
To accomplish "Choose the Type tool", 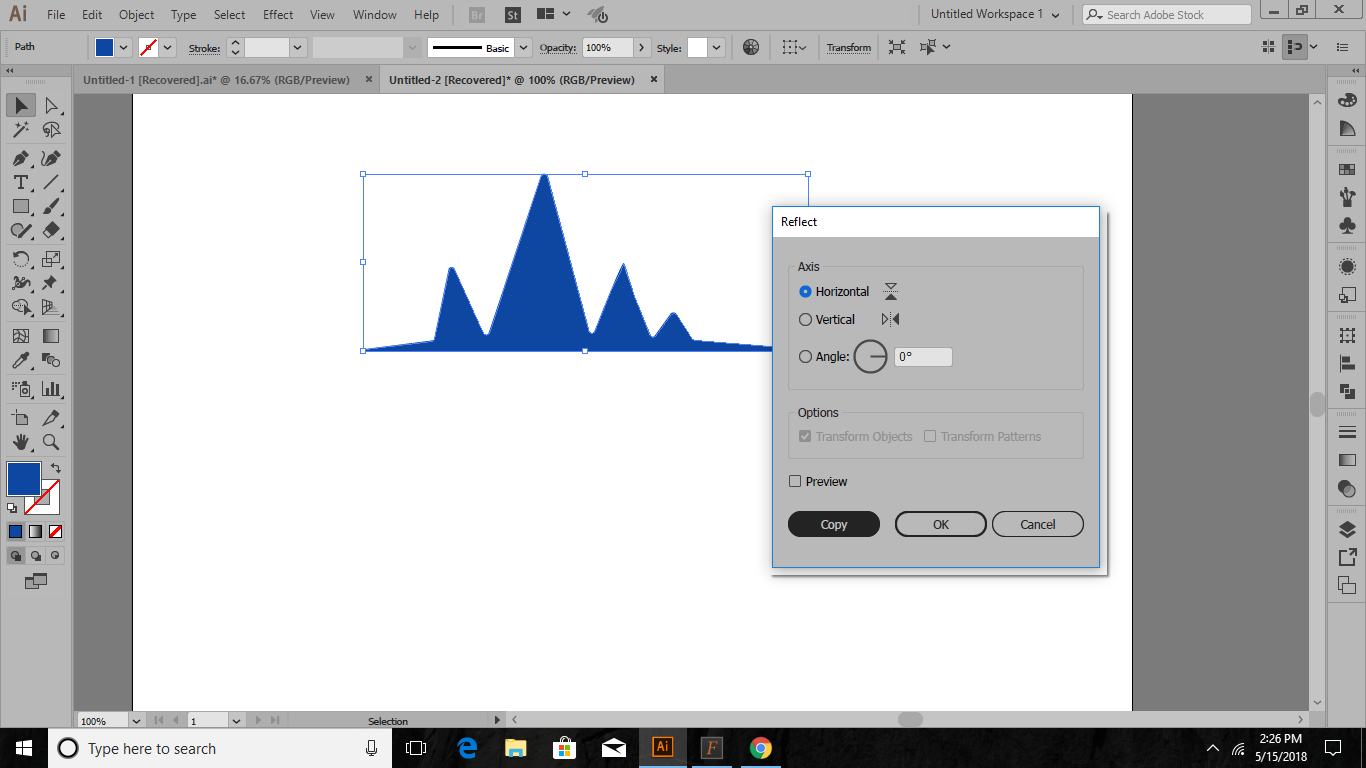I will [21, 182].
